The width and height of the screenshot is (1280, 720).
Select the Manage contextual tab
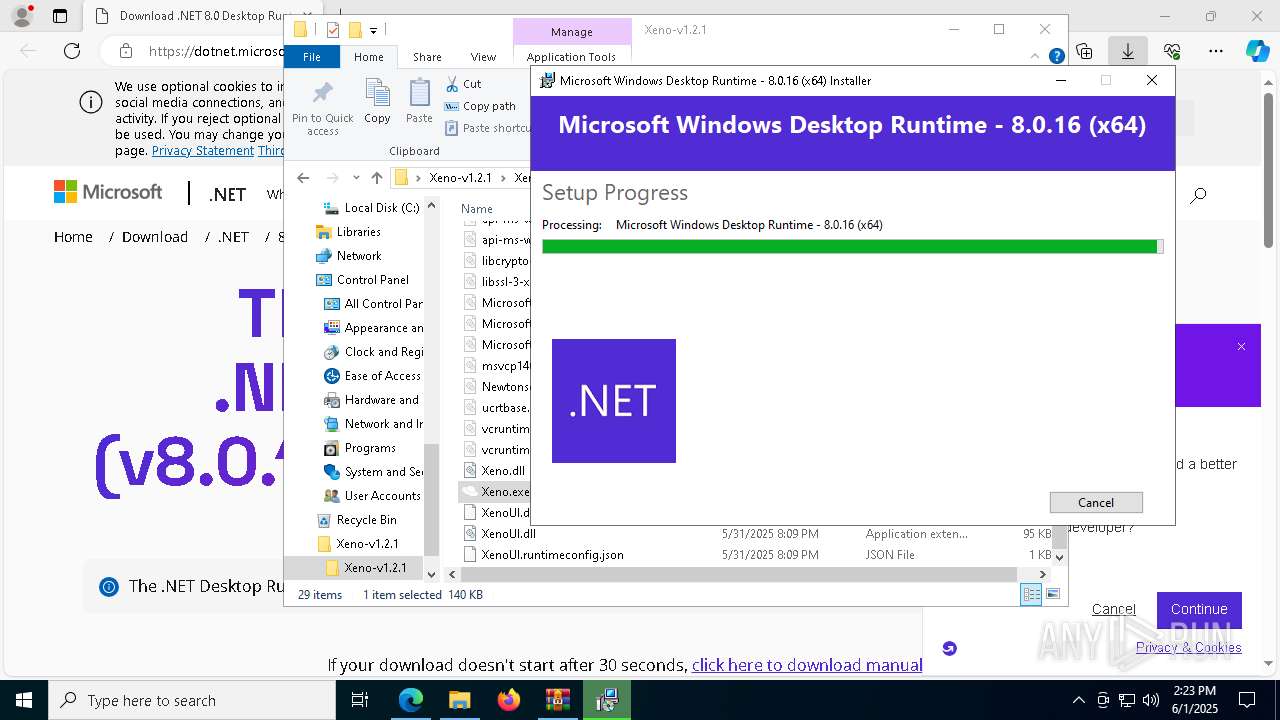572,31
